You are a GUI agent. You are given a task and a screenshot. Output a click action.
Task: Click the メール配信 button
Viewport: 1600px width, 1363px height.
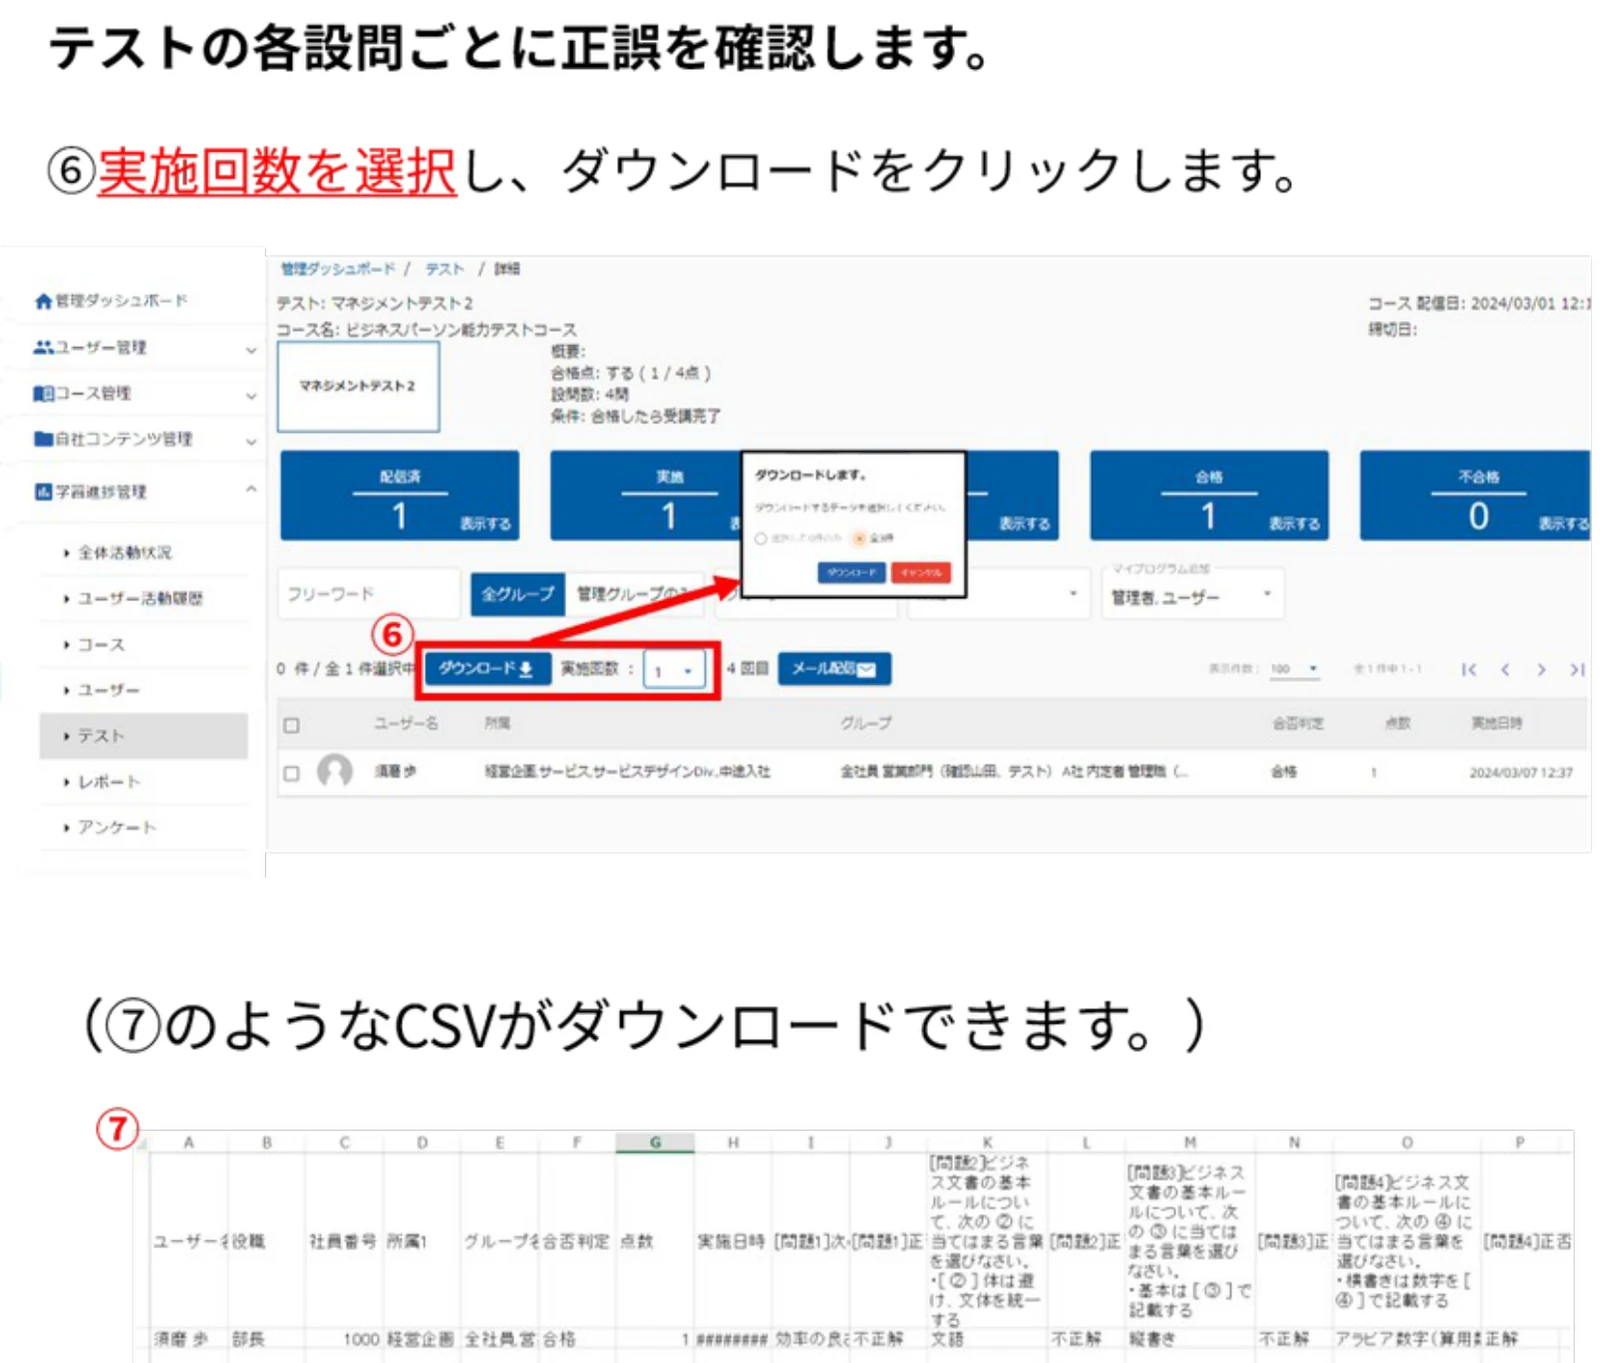tap(834, 669)
